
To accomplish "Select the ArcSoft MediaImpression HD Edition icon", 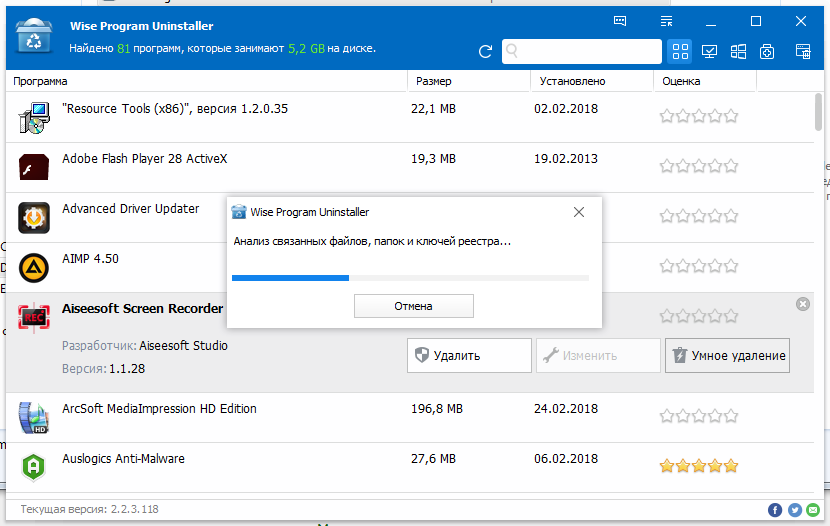I will coord(34,418).
